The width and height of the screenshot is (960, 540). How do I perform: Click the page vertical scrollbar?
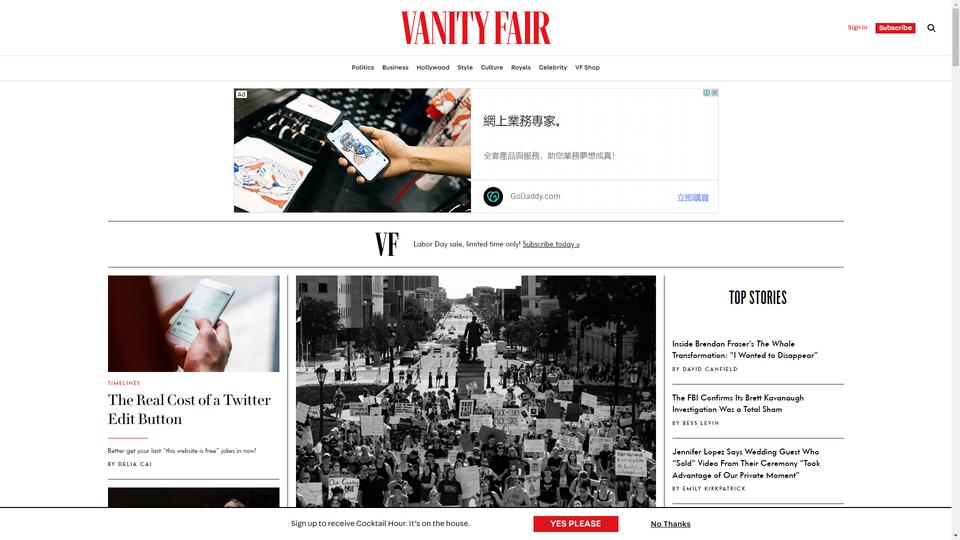(956, 270)
